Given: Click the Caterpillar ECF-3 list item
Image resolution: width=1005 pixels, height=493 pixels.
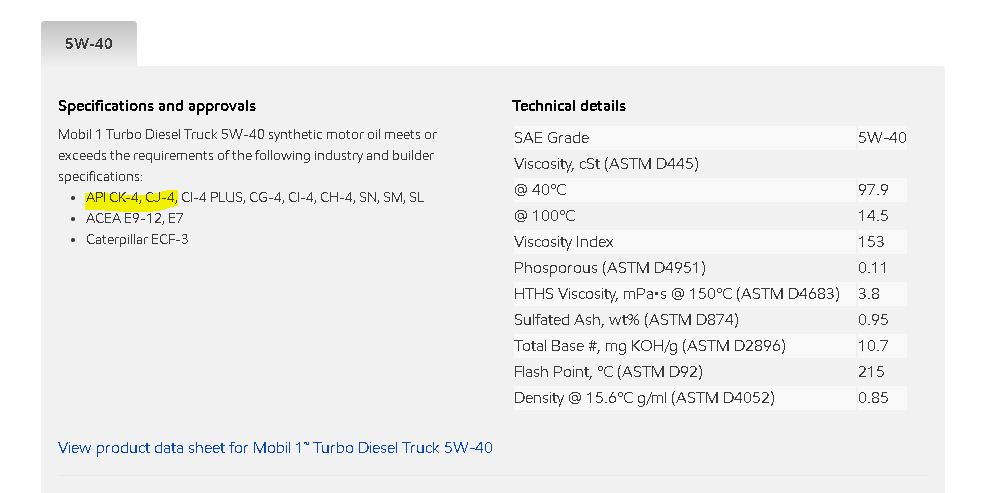Looking at the screenshot, I should 137,239.
